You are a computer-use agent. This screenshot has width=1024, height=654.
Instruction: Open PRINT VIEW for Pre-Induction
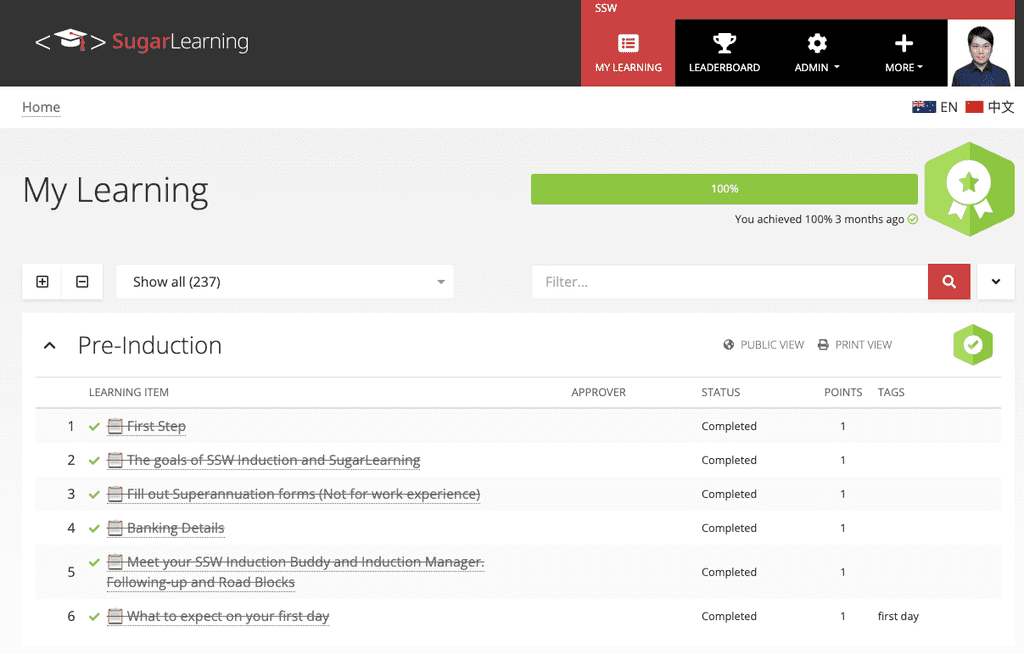pos(855,344)
